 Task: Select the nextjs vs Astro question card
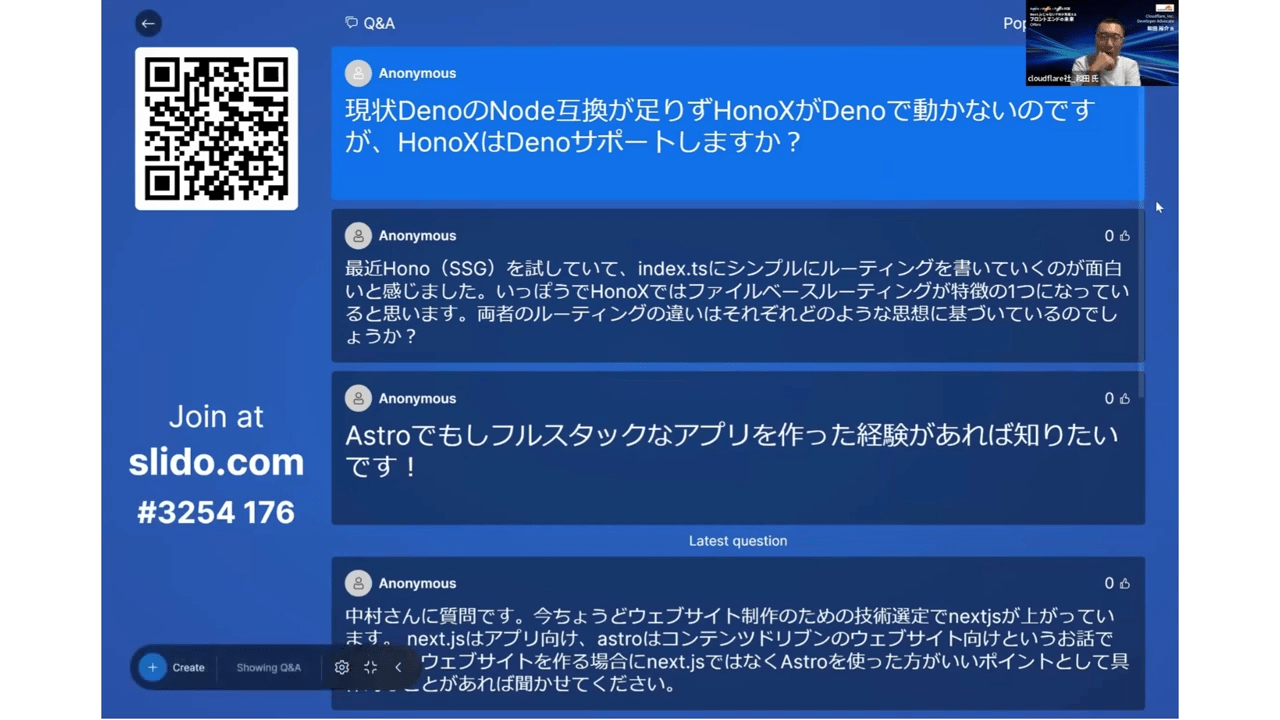pyautogui.click(x=738, y=634)
